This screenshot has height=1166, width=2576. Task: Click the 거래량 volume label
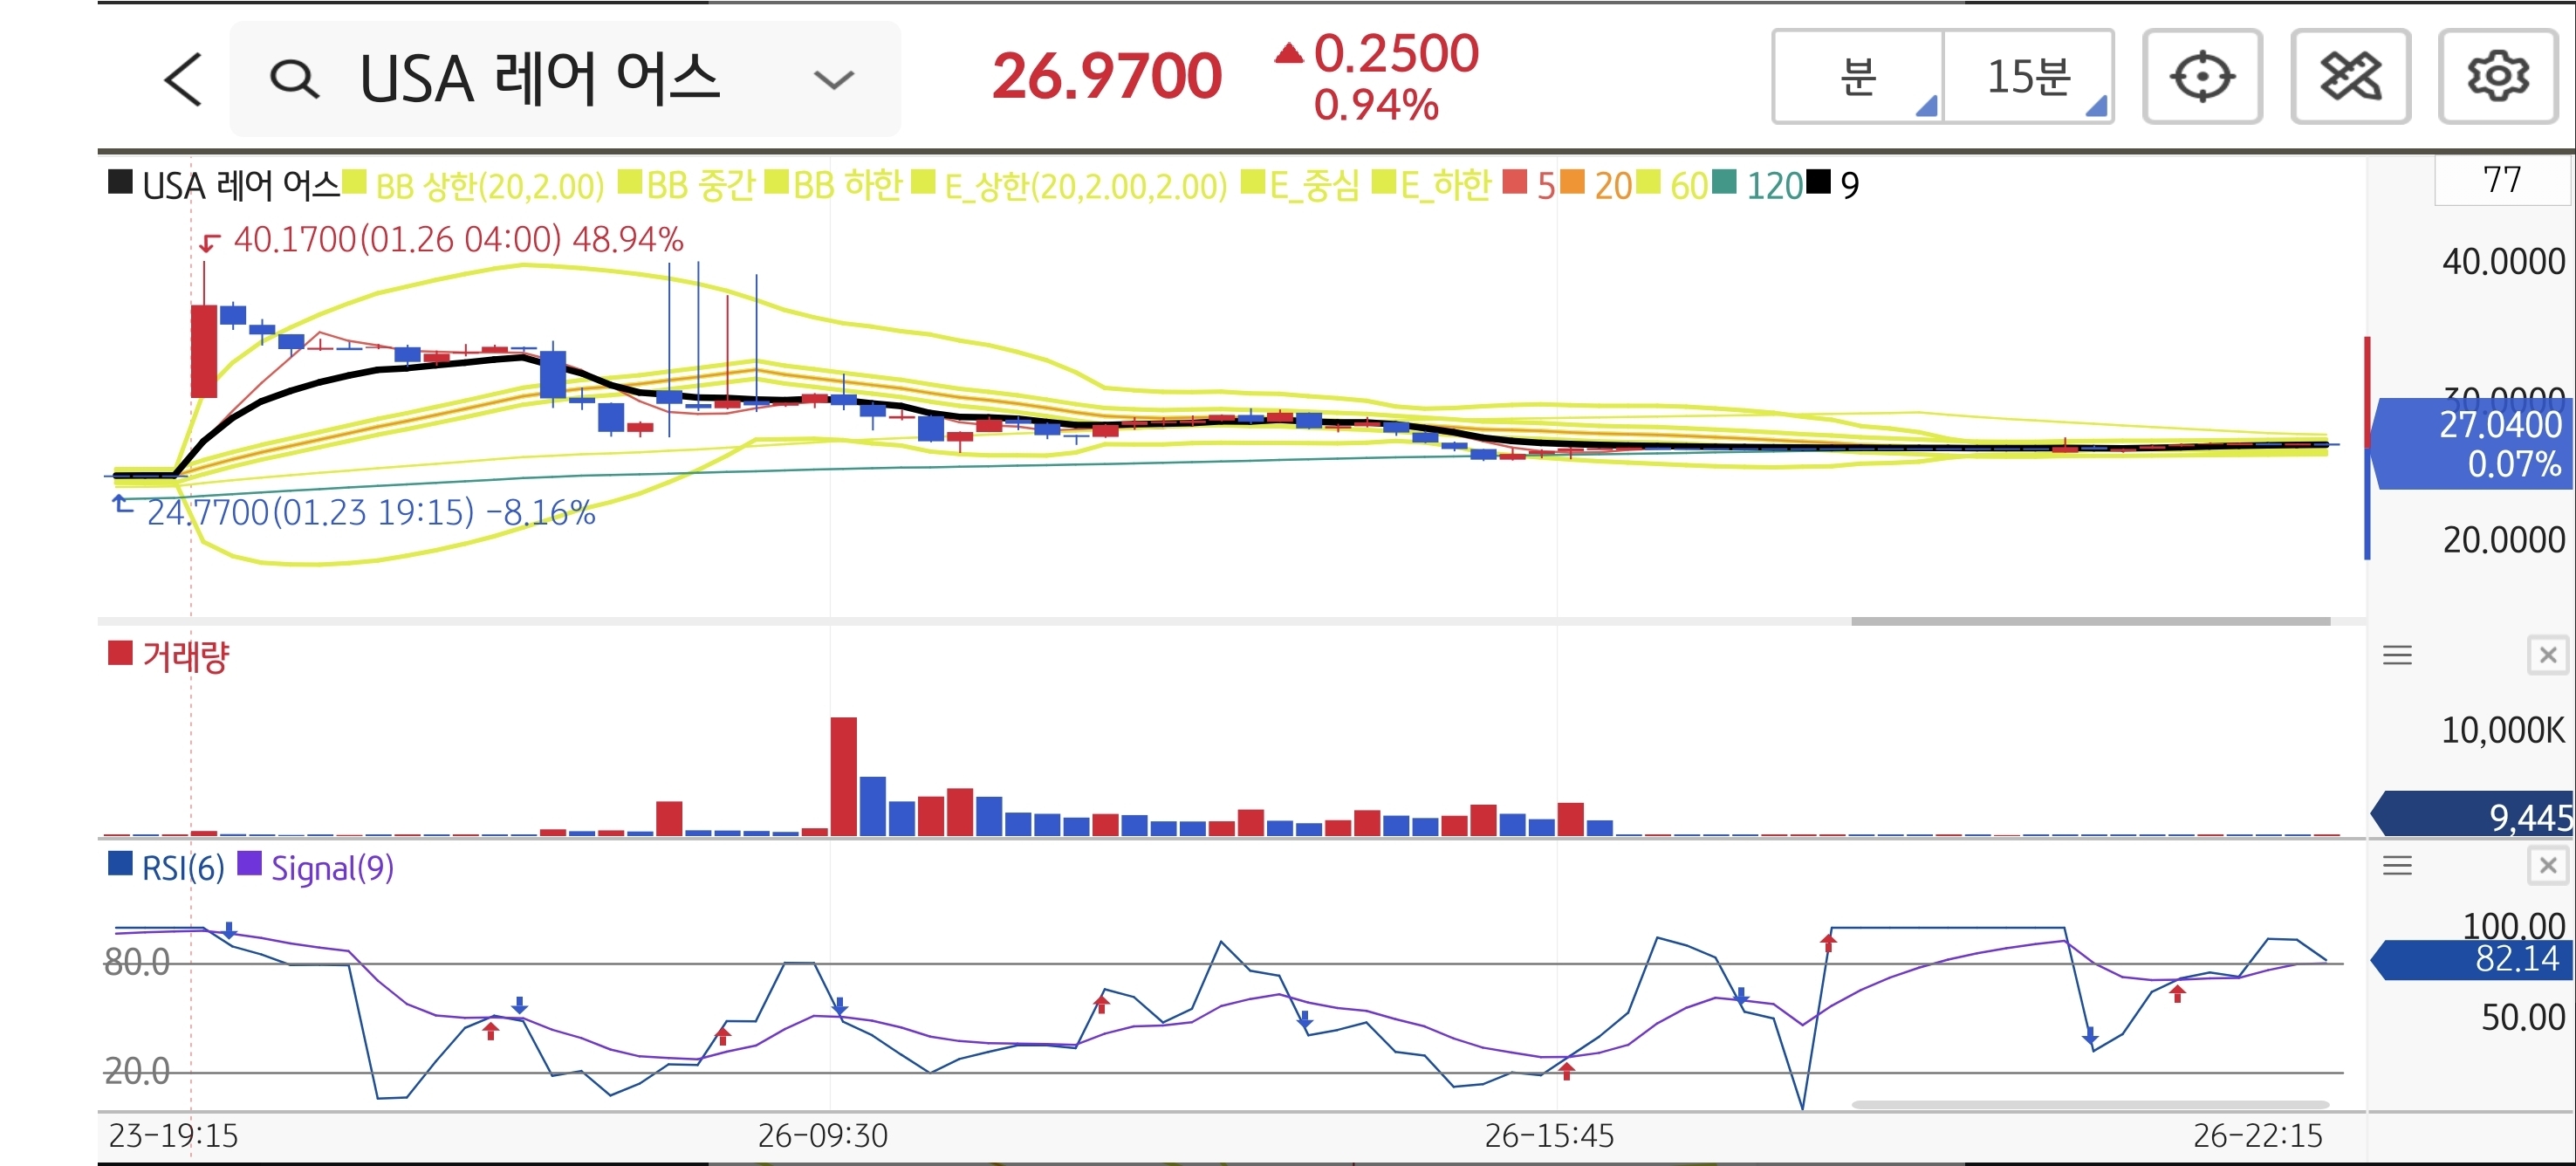[185, 657]
